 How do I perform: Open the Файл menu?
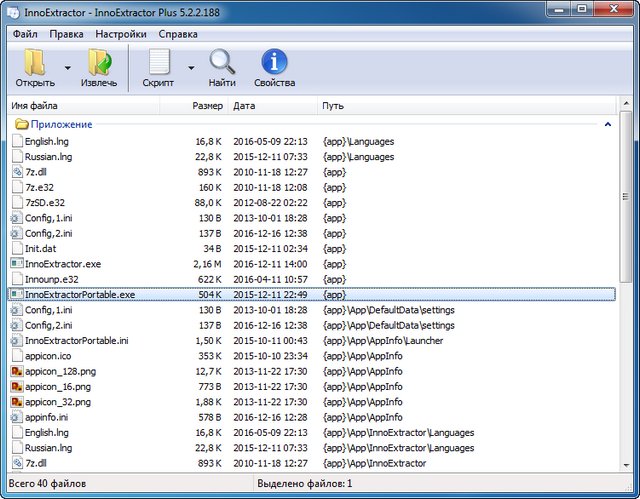[x=26, y=33]
